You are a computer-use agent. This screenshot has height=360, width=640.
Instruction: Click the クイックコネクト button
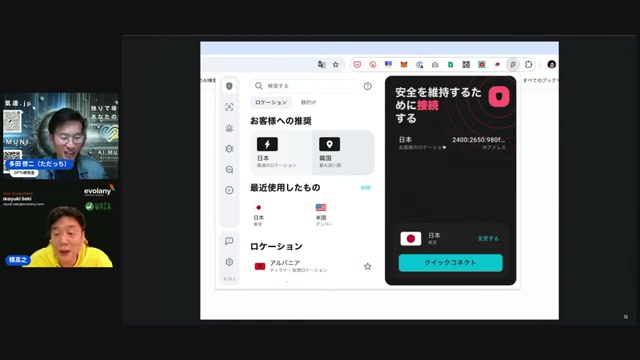(451, 263)
